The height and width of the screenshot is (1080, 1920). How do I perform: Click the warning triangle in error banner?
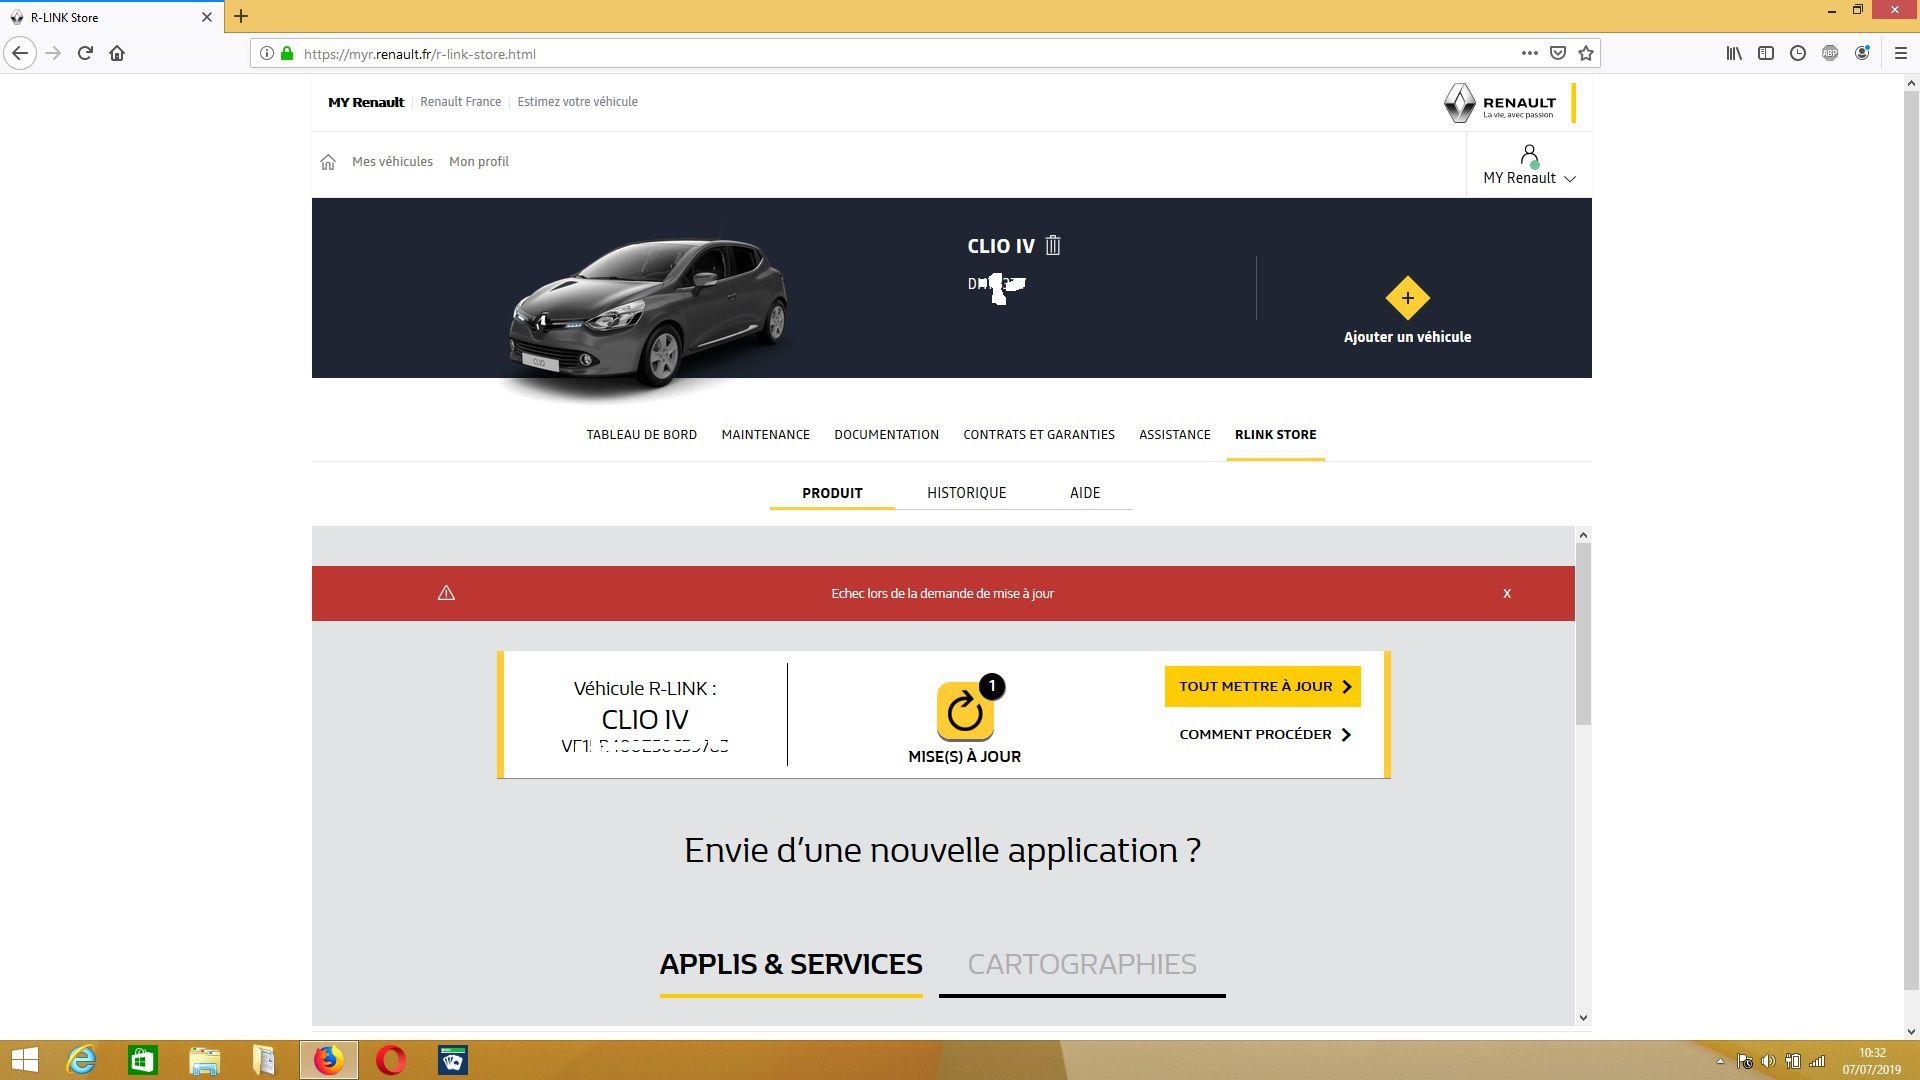pos(446,593)
